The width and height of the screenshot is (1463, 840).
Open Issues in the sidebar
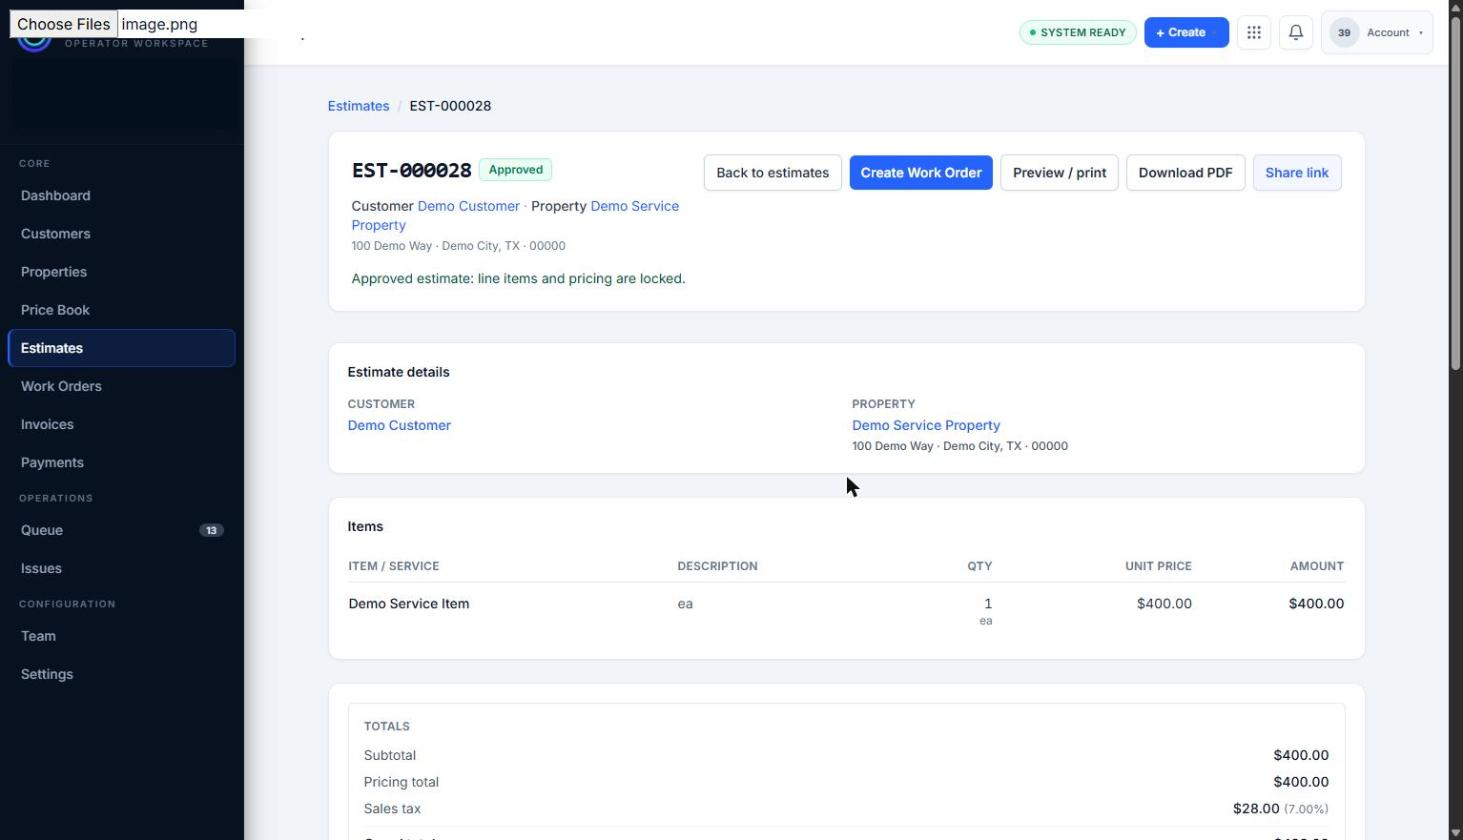click(x=121, y=568)
